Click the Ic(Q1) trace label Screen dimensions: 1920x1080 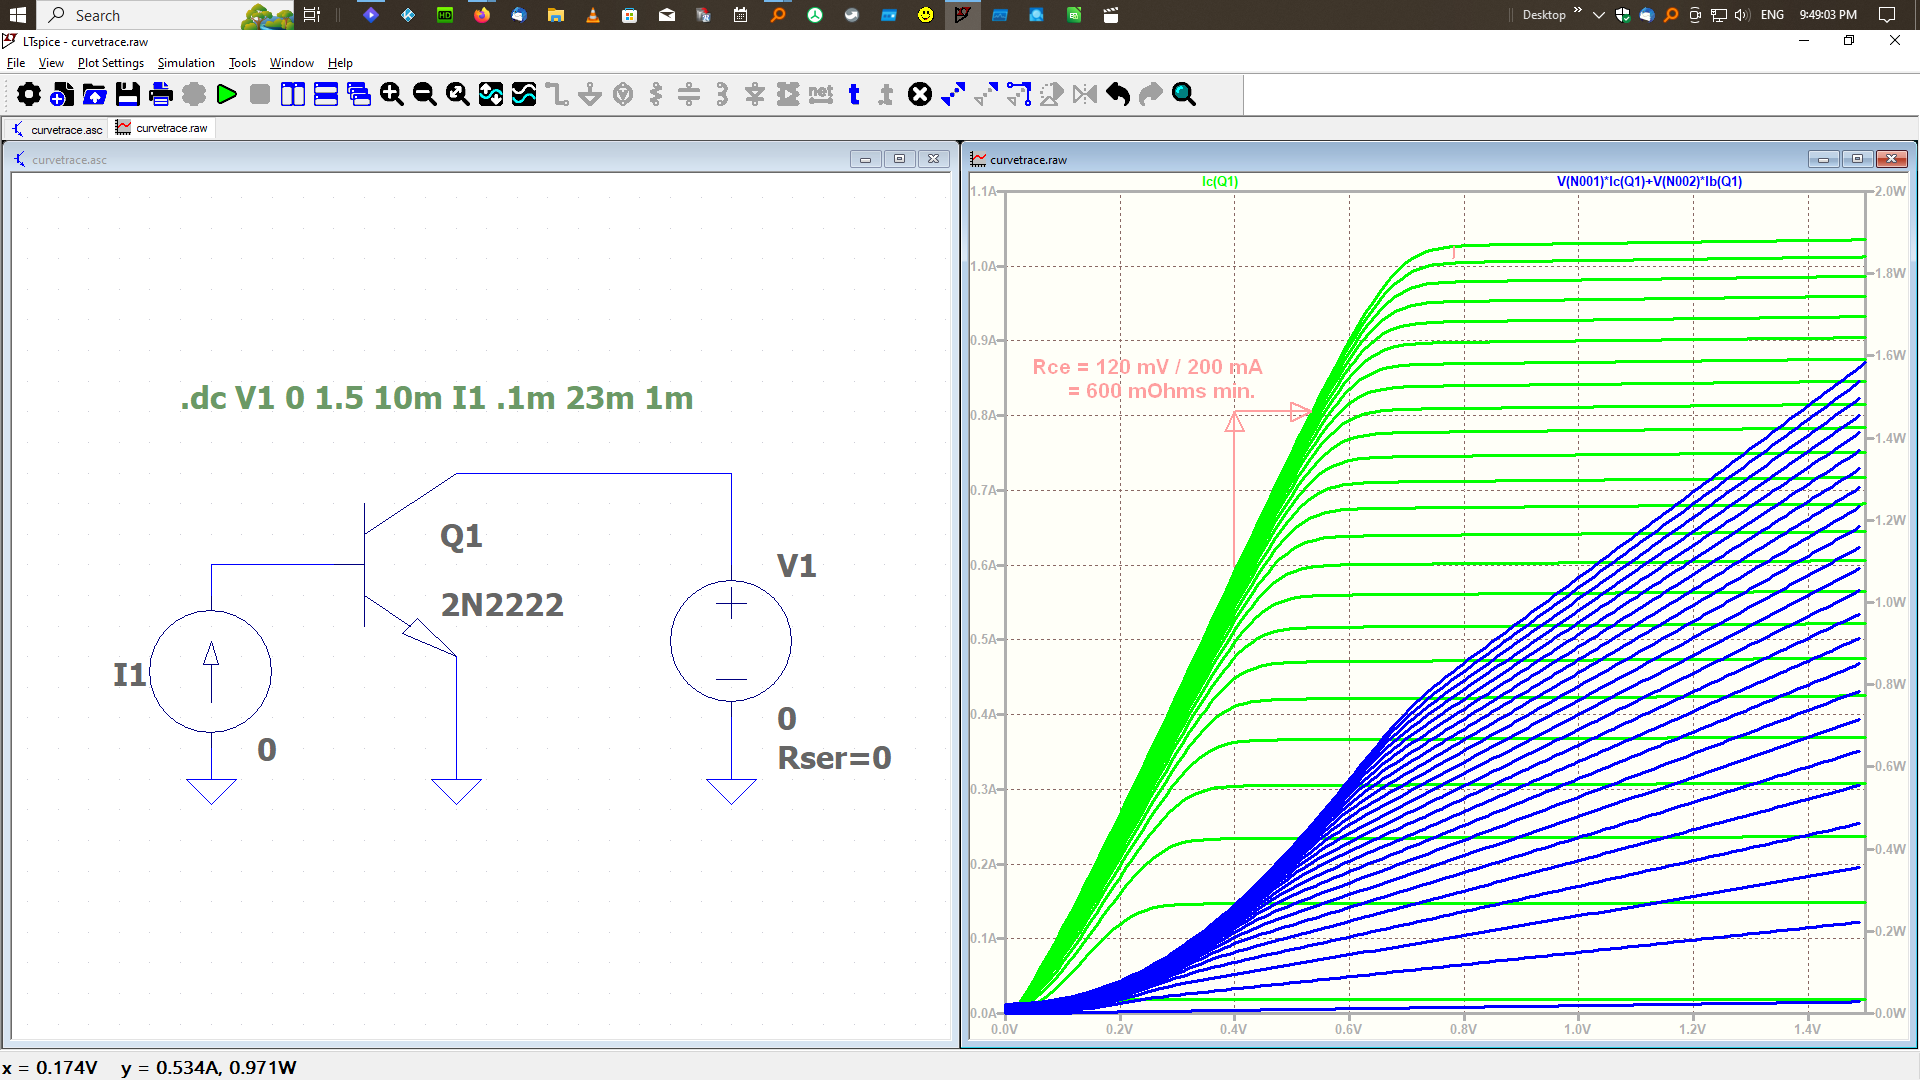[x=1220, y=181]
